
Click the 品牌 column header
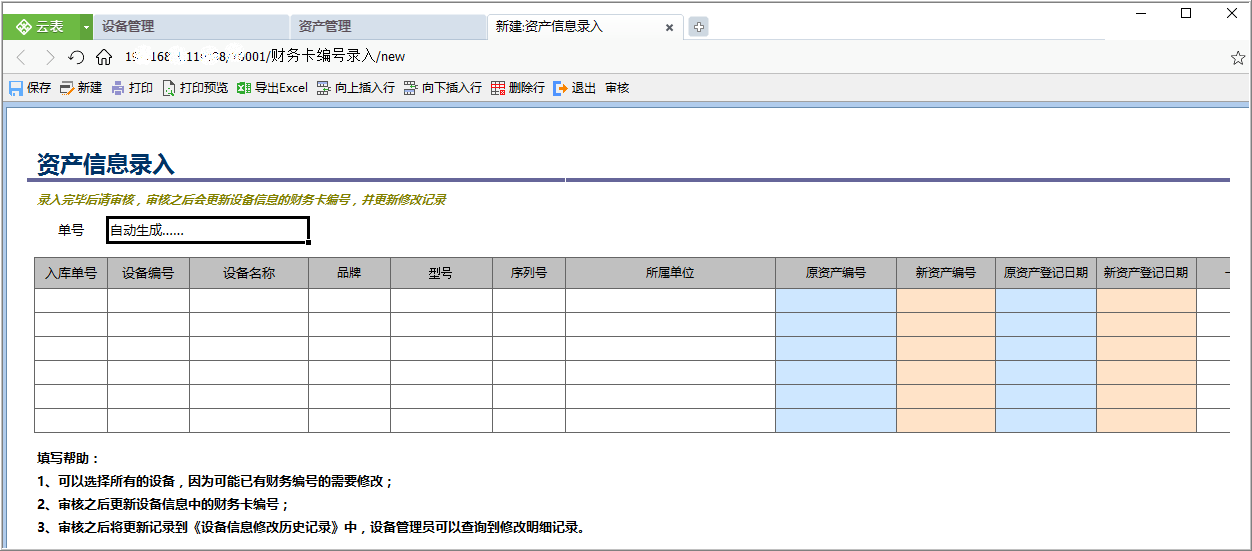(349, 273)
